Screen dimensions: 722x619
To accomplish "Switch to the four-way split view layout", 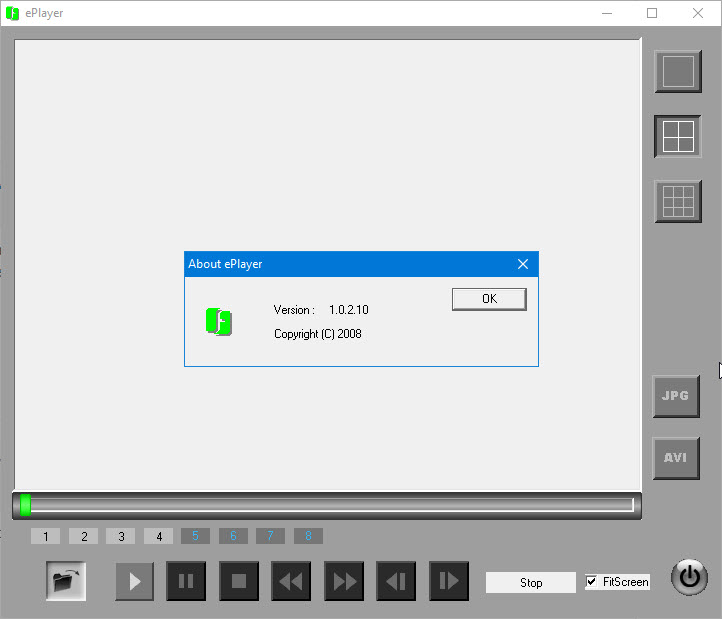I will pyautogui.click(x=678, y=136).
